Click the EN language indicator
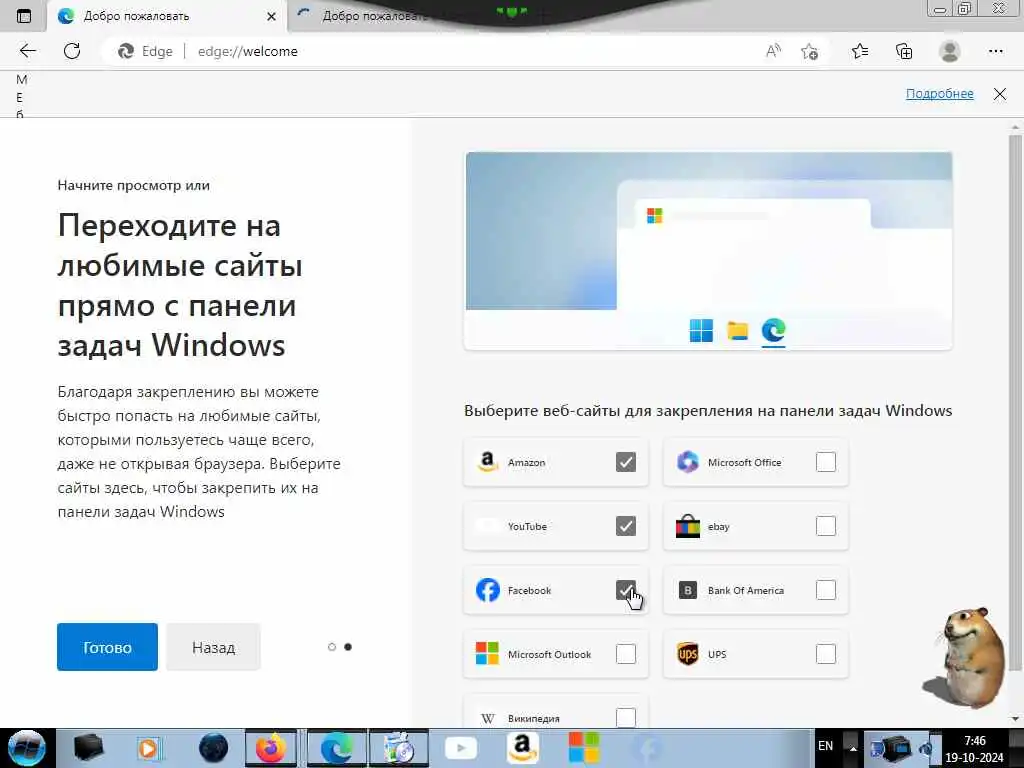The width and height of the screenshot is (1024, 768). click(825, 746)
